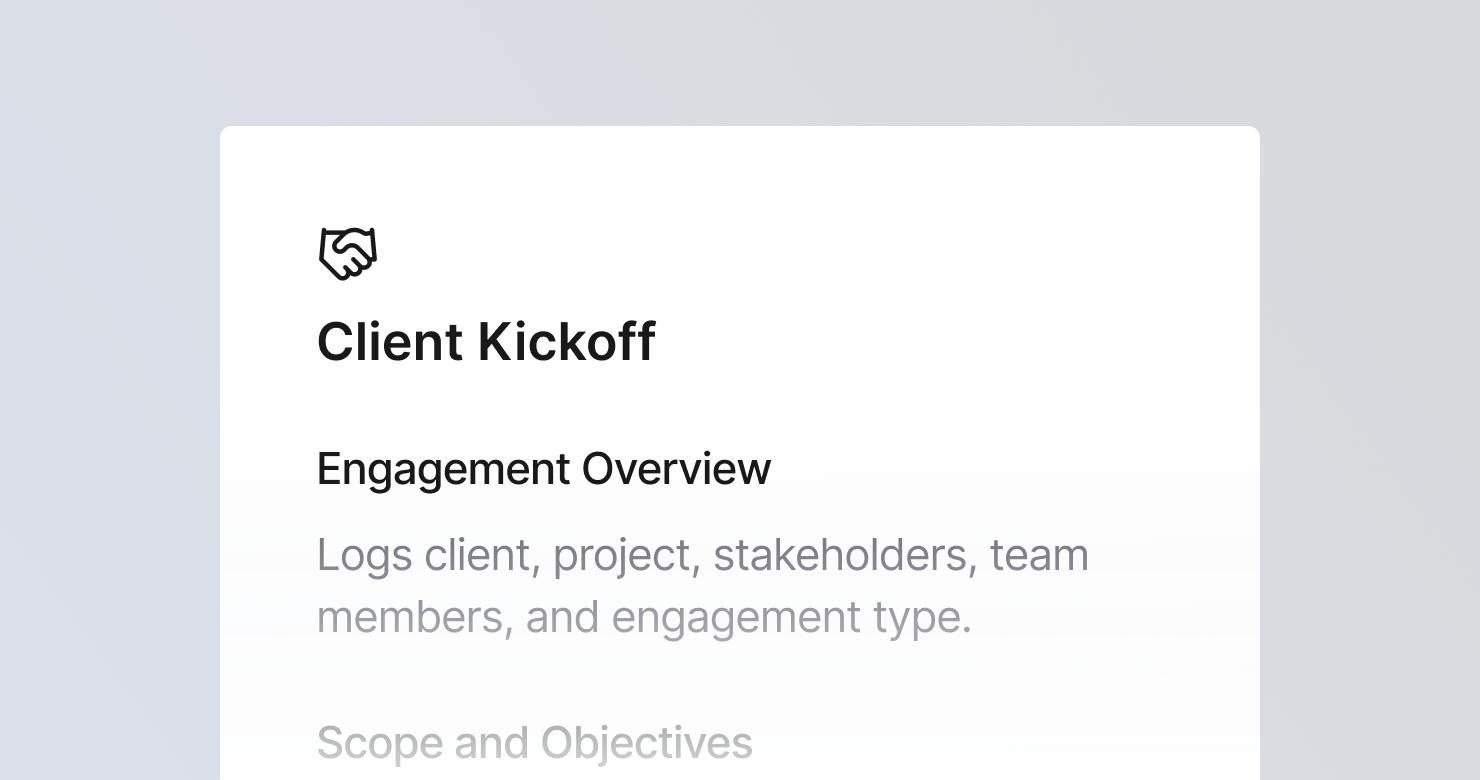
Task: Select the Client Kickoff title
Action: (486, 342)
